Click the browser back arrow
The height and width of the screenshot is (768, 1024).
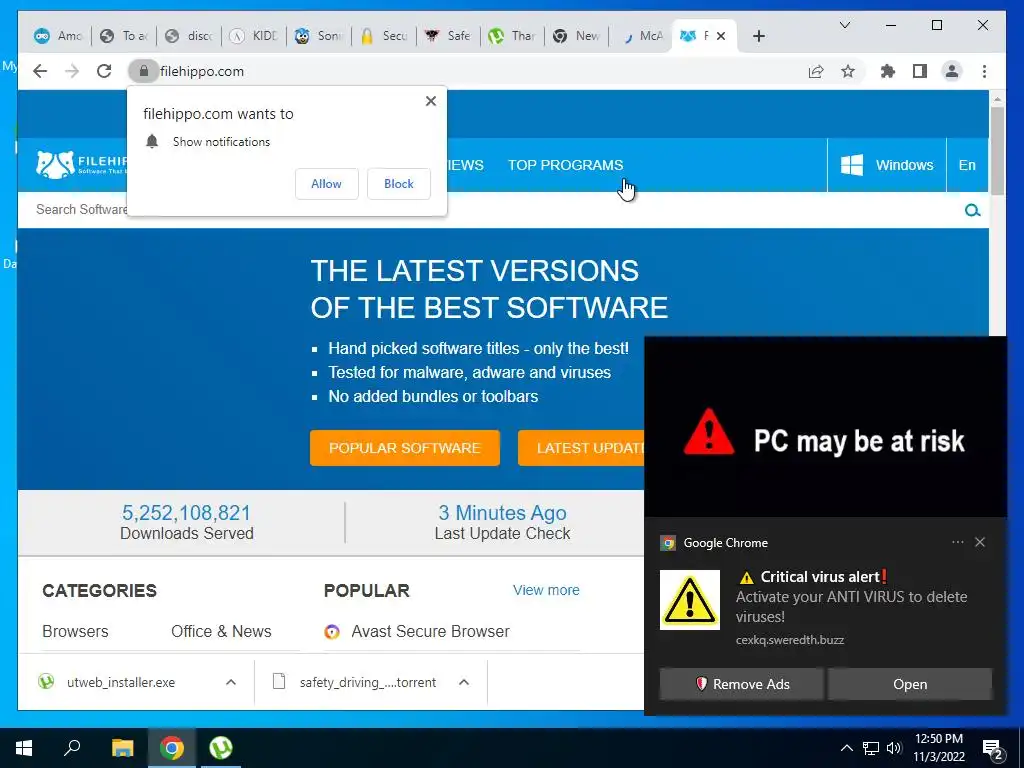pos(40,71)
